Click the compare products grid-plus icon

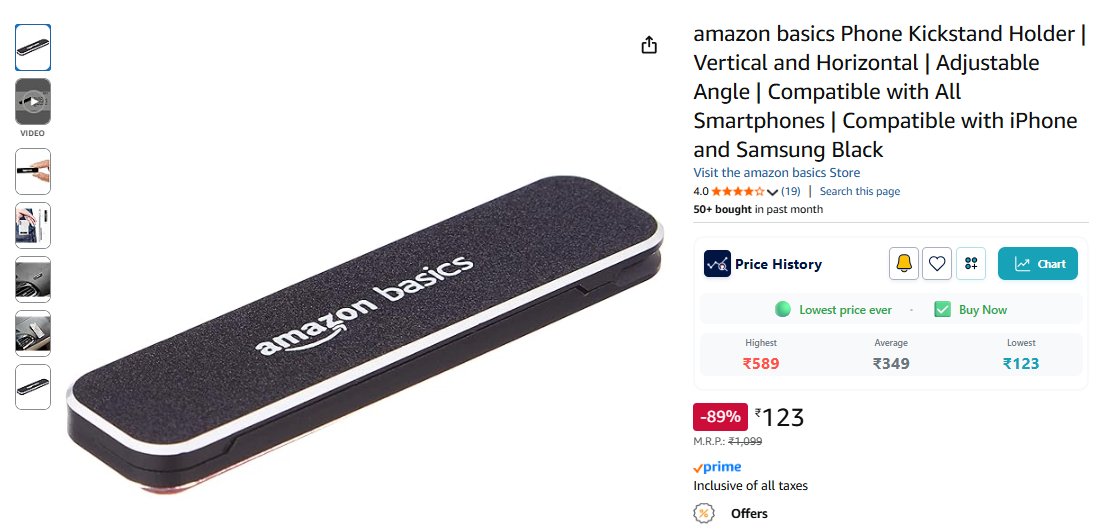tap(970, 263)
